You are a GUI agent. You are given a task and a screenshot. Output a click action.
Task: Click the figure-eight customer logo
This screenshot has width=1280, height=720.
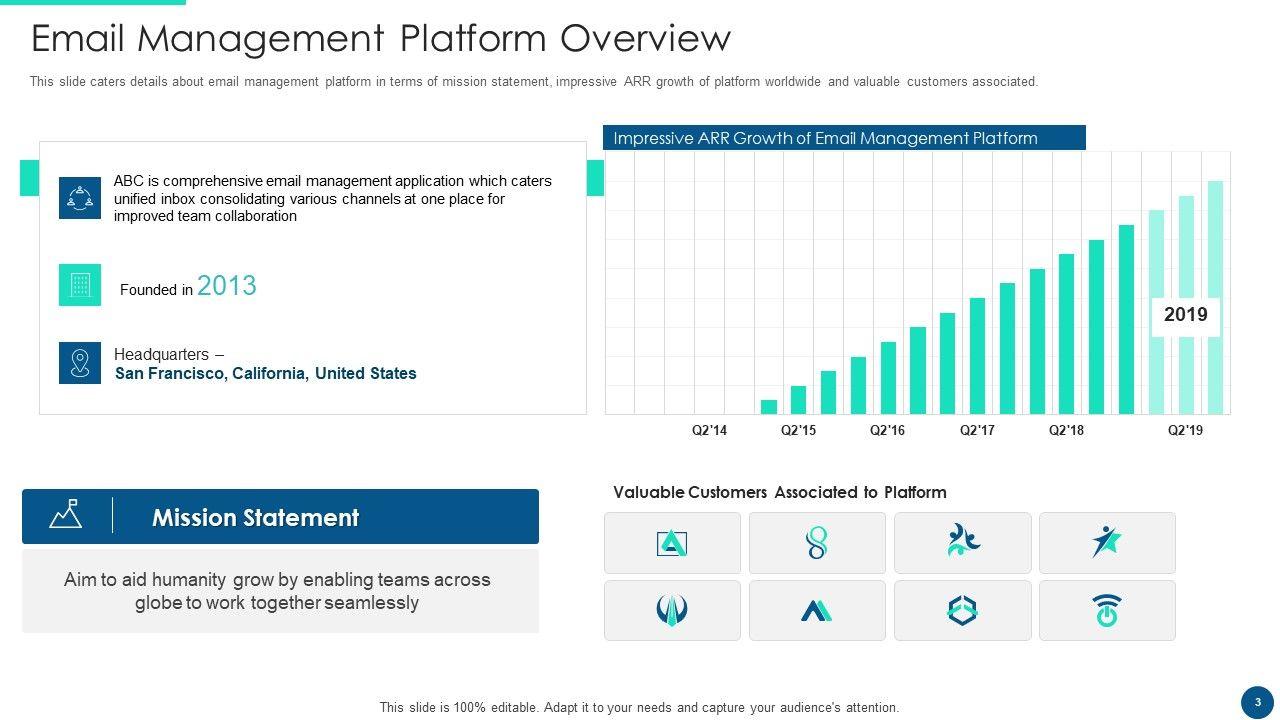click(817, 543)
